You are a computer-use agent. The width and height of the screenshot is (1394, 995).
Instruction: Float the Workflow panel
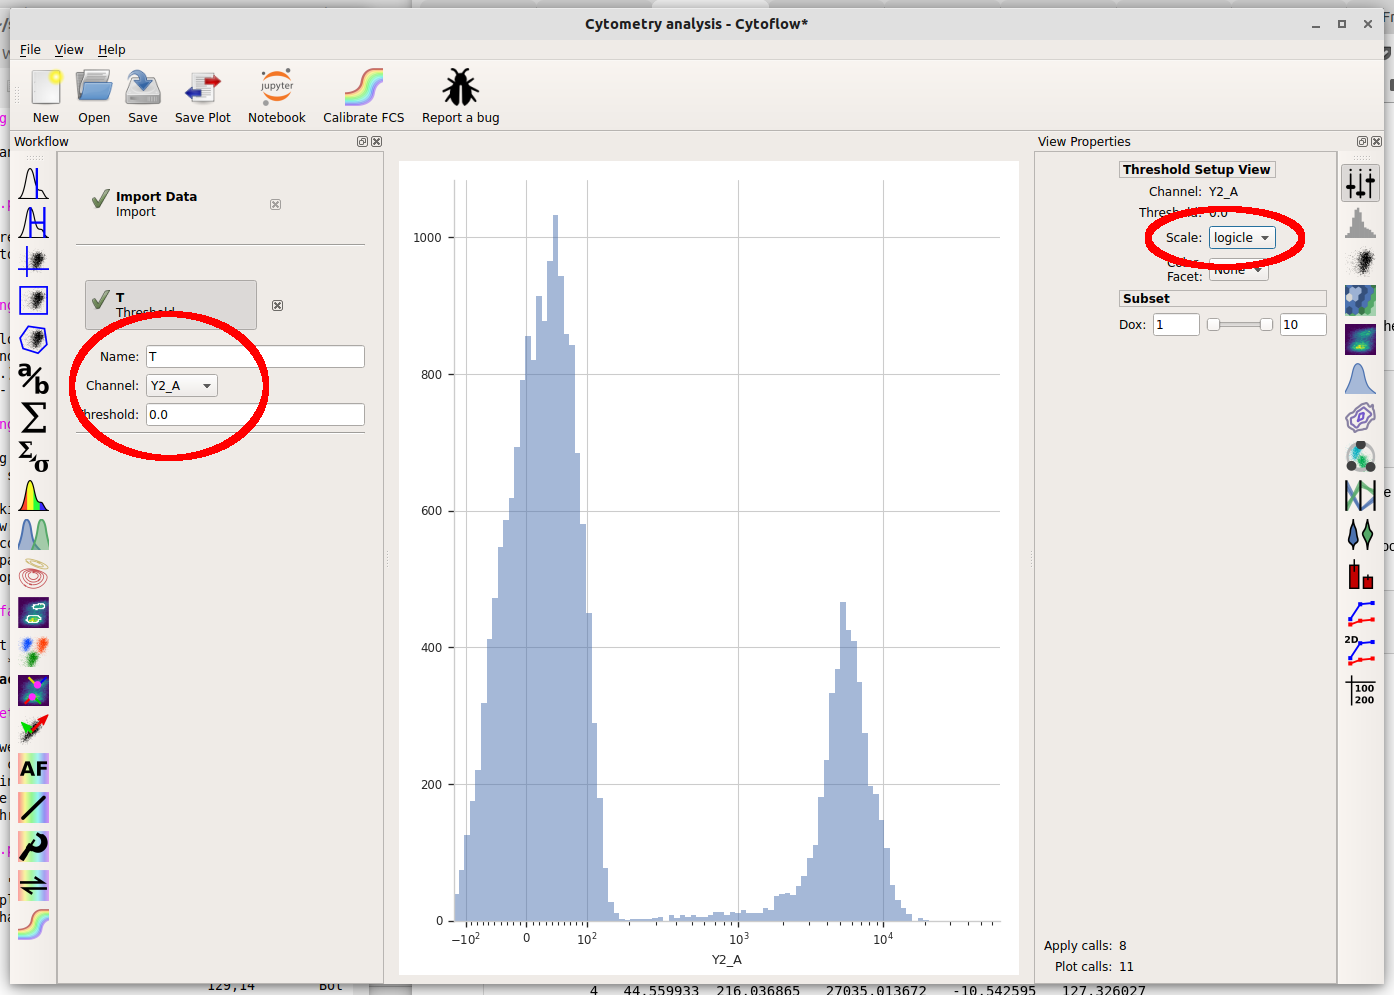point(362,142)
